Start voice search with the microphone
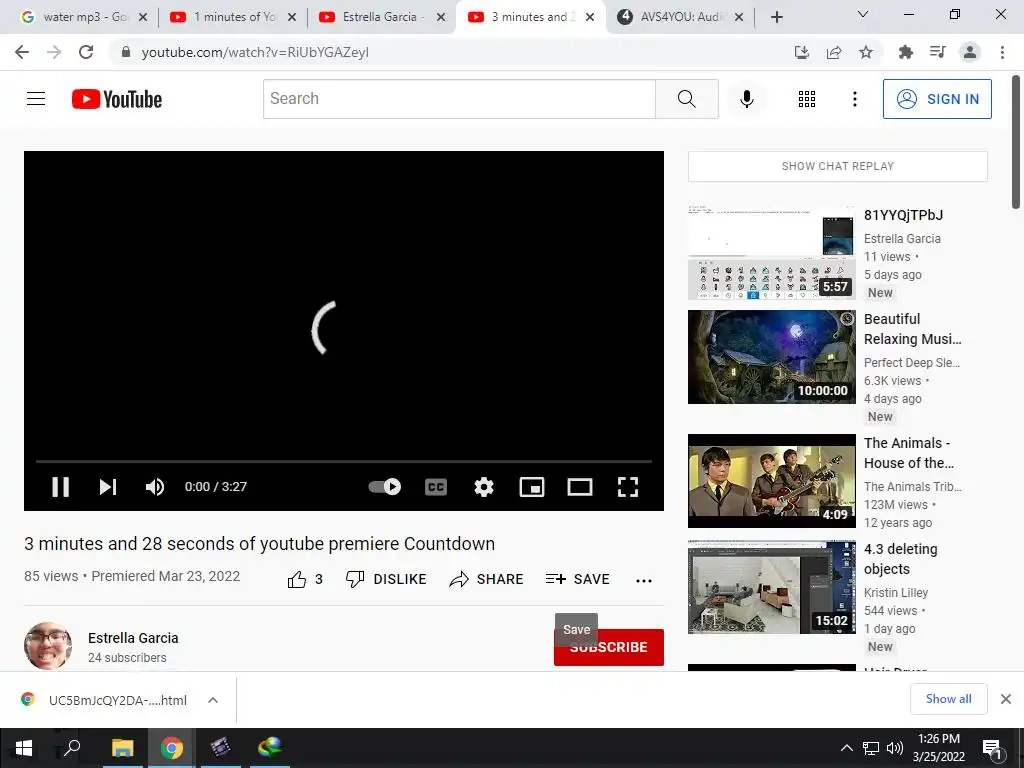The image size is (1024, 768). coord(746,99)
